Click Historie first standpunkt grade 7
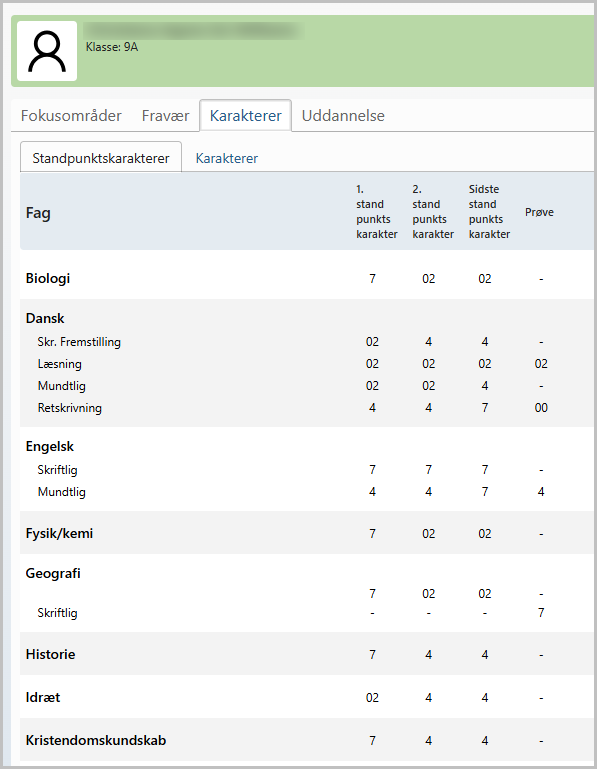This screenshot has width=597, height=769. pos(372,655)
